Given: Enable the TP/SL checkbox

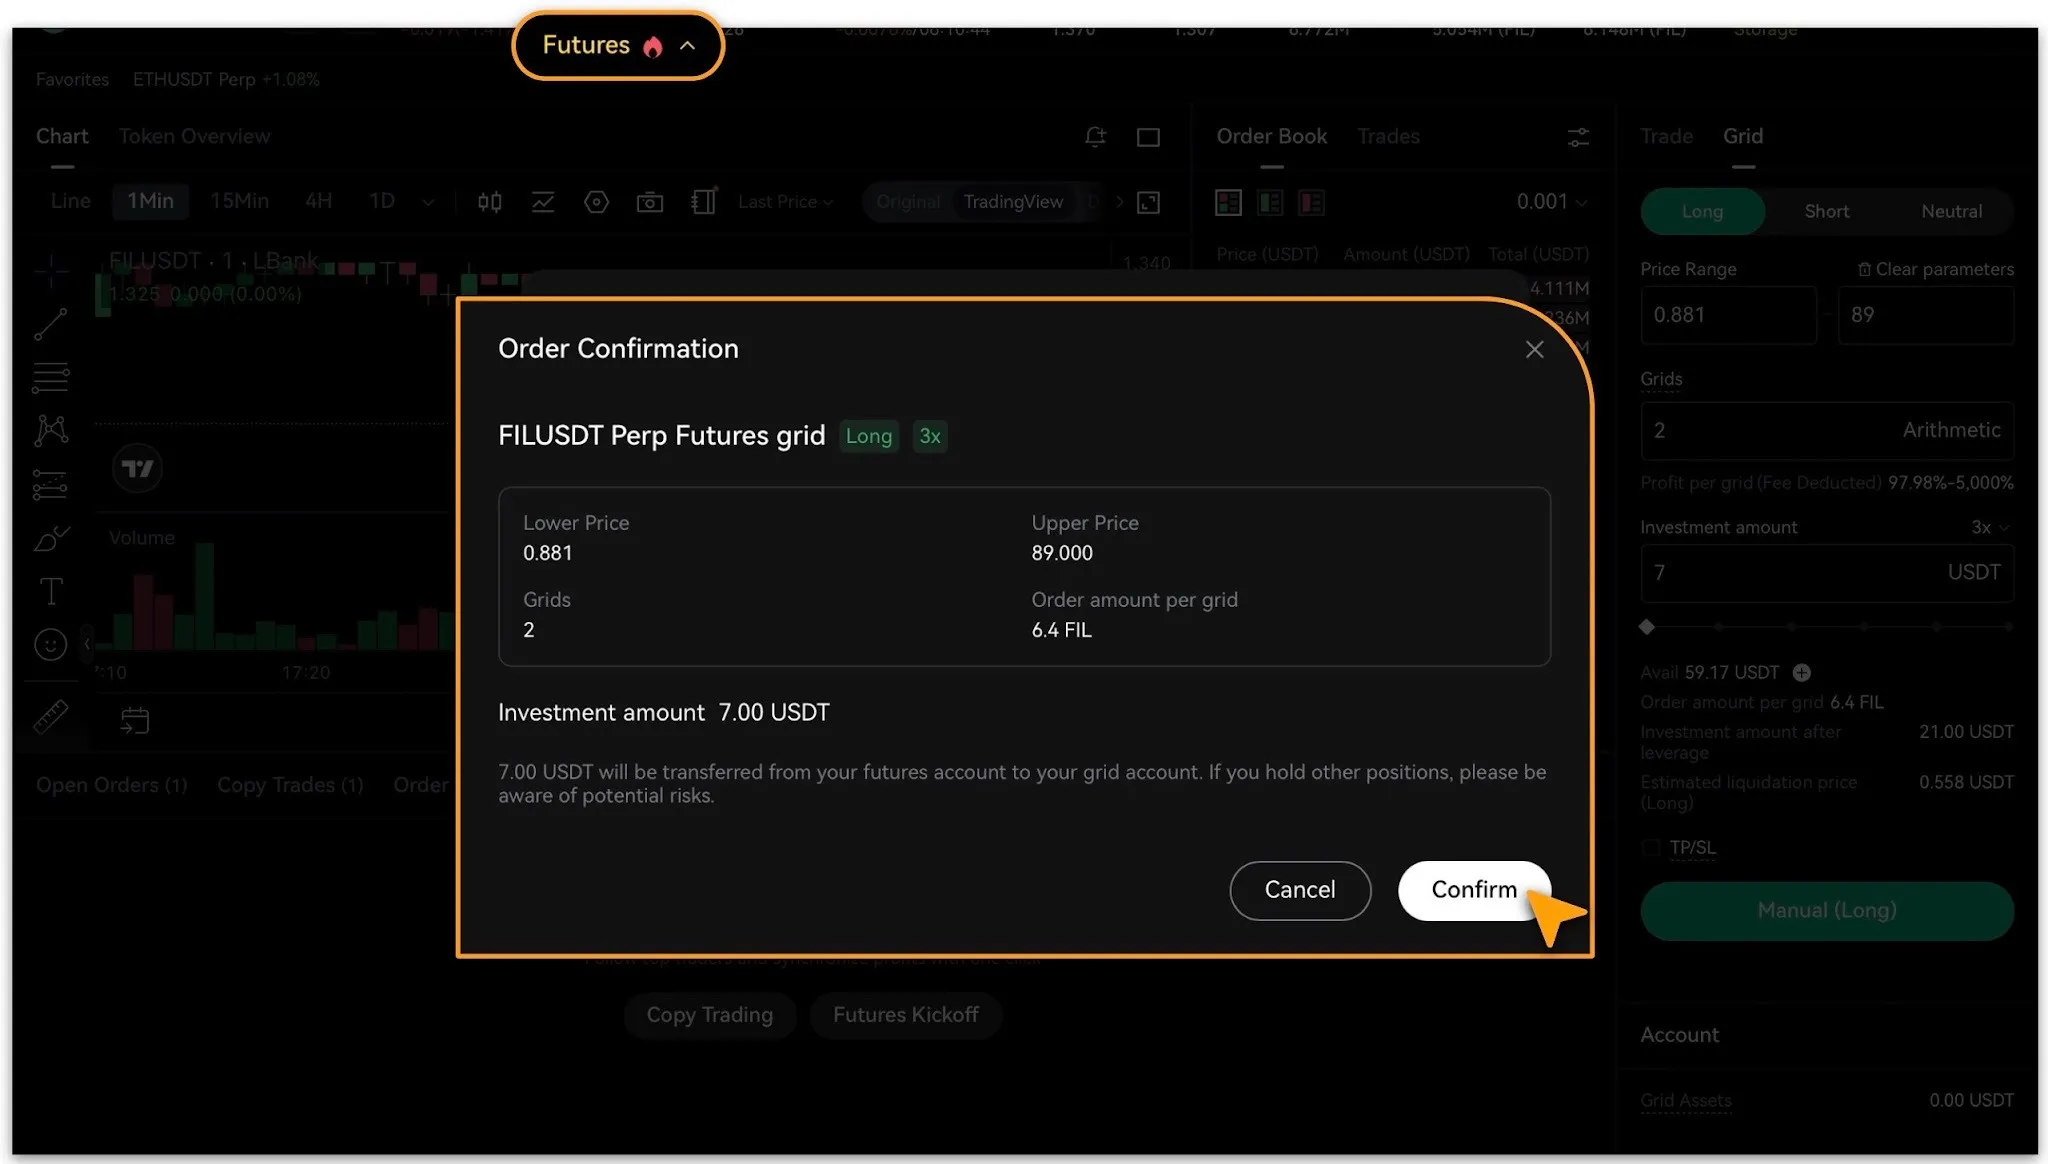Looking at the screenshot, I should (1651, 848).
